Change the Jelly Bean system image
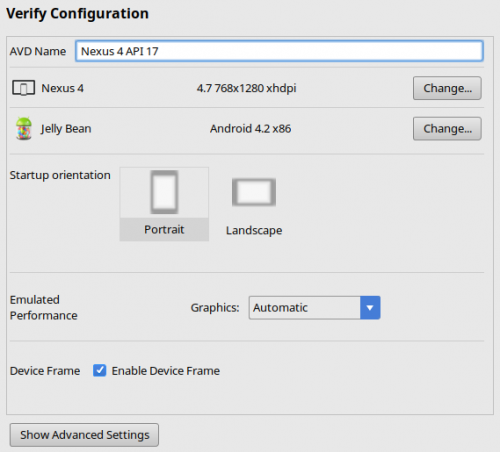 point(447,128)
